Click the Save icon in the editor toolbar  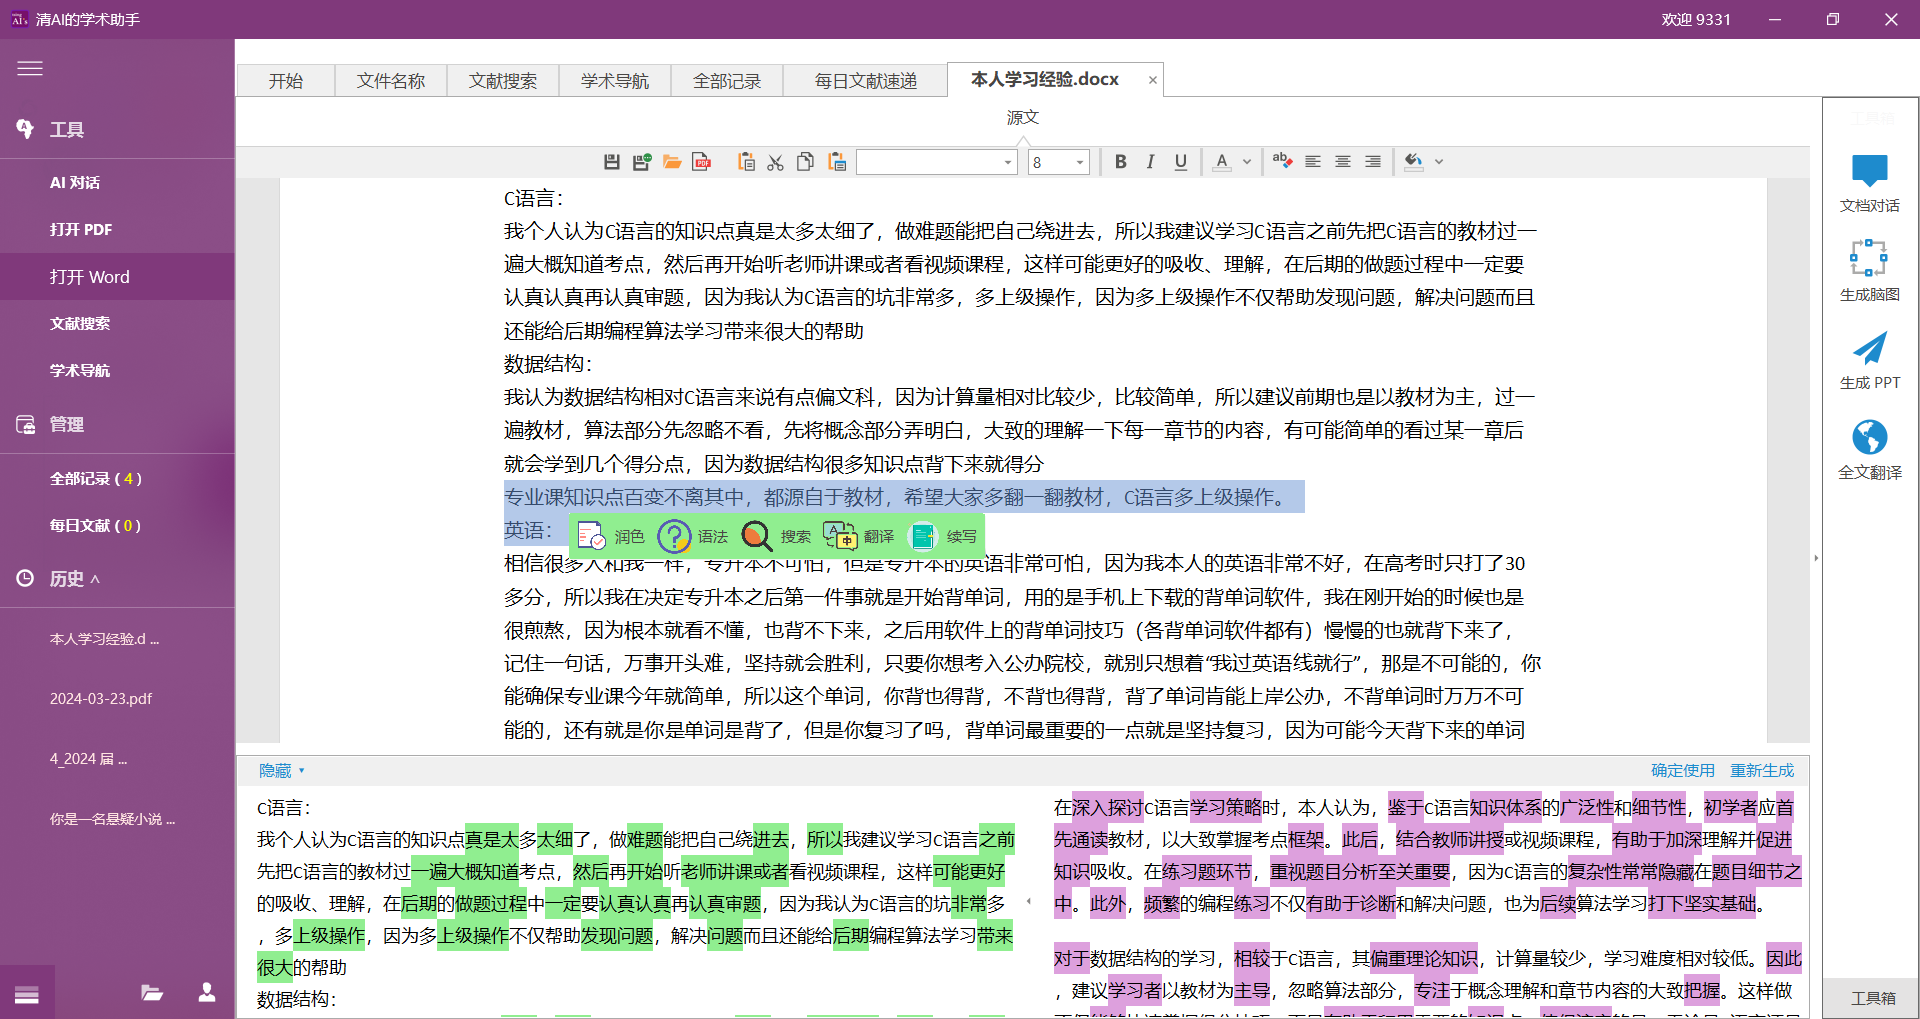coord(612,162)
